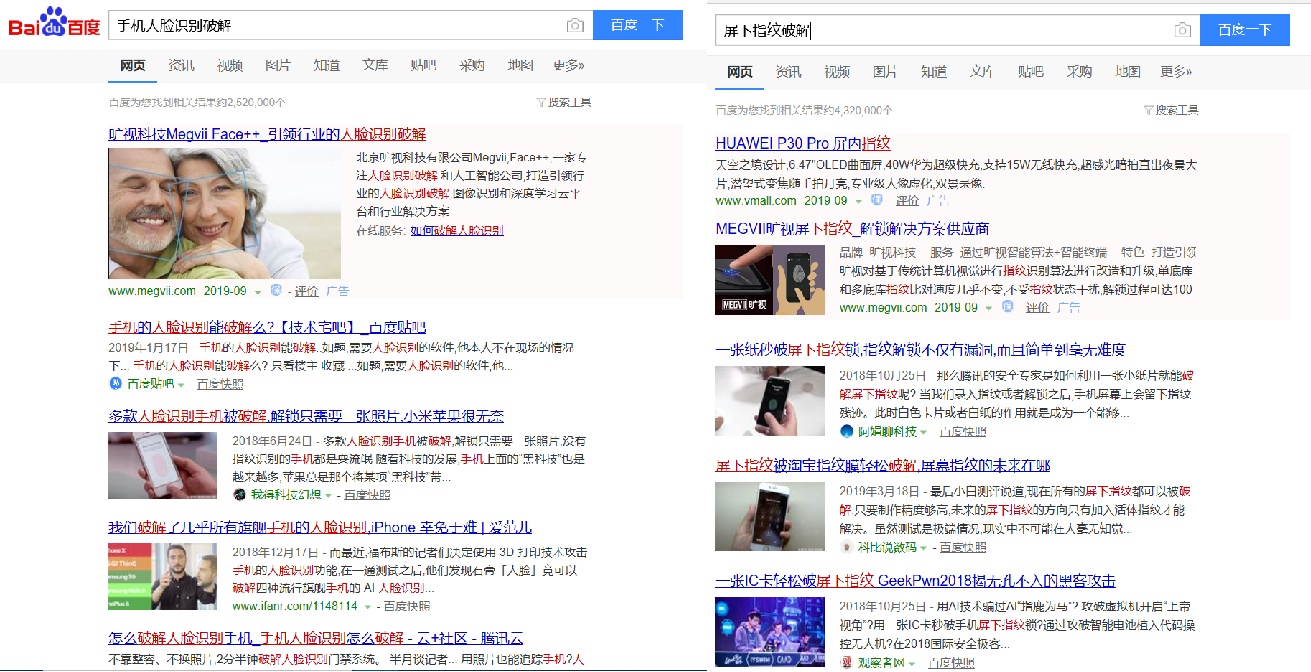
Task: Open 多款人脸识别手机被破解 result title
Action: point(306,416)
